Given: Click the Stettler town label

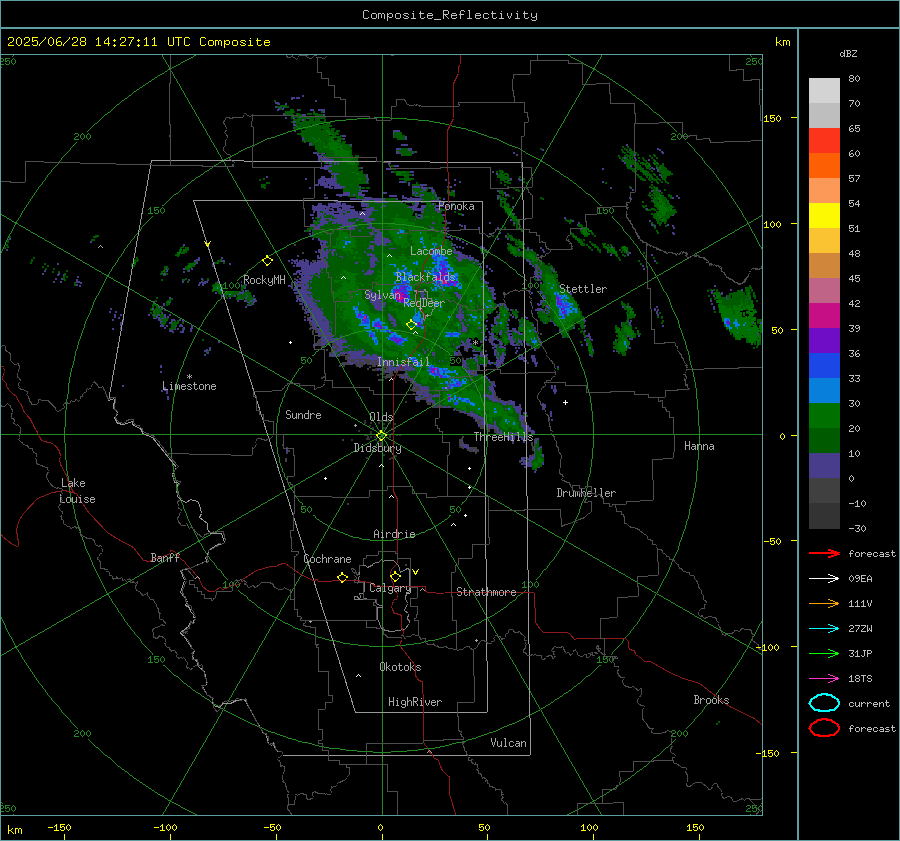Looking at the screenshot, I should coord(583,289).
